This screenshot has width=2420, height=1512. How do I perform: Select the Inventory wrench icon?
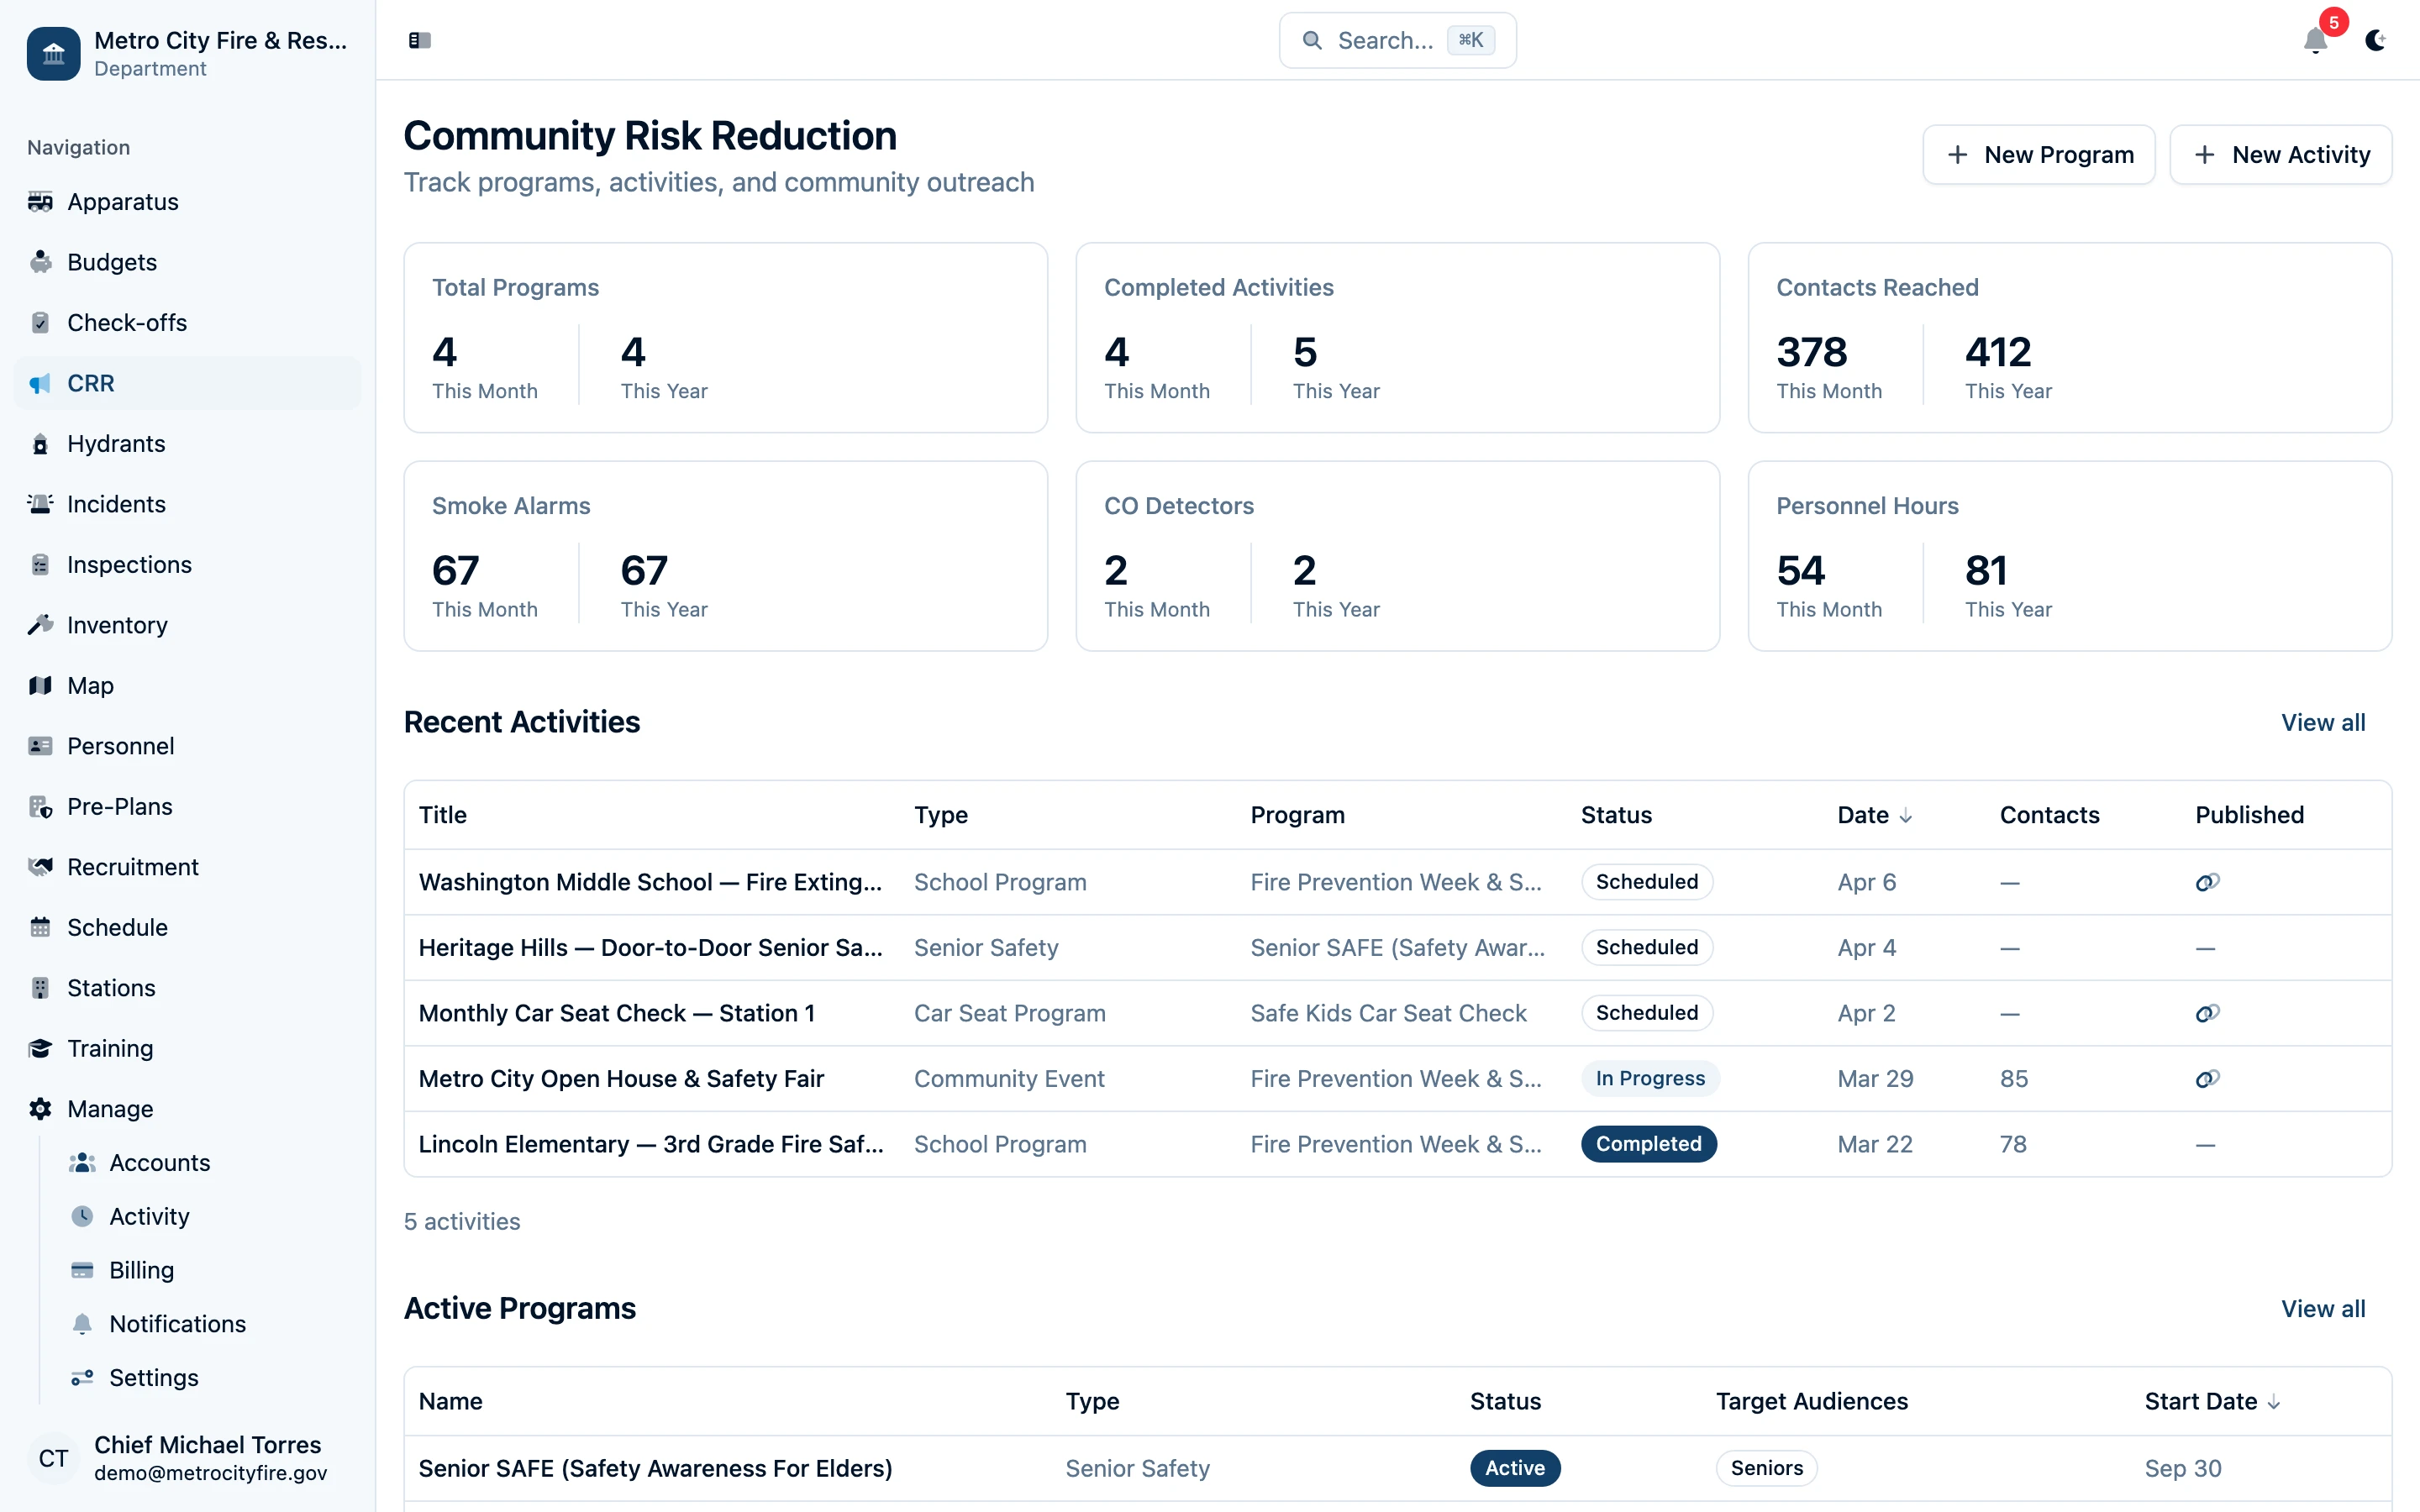click(40, 624)
